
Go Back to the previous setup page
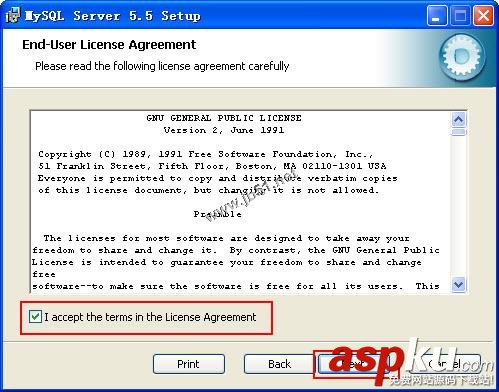[279, 364]
